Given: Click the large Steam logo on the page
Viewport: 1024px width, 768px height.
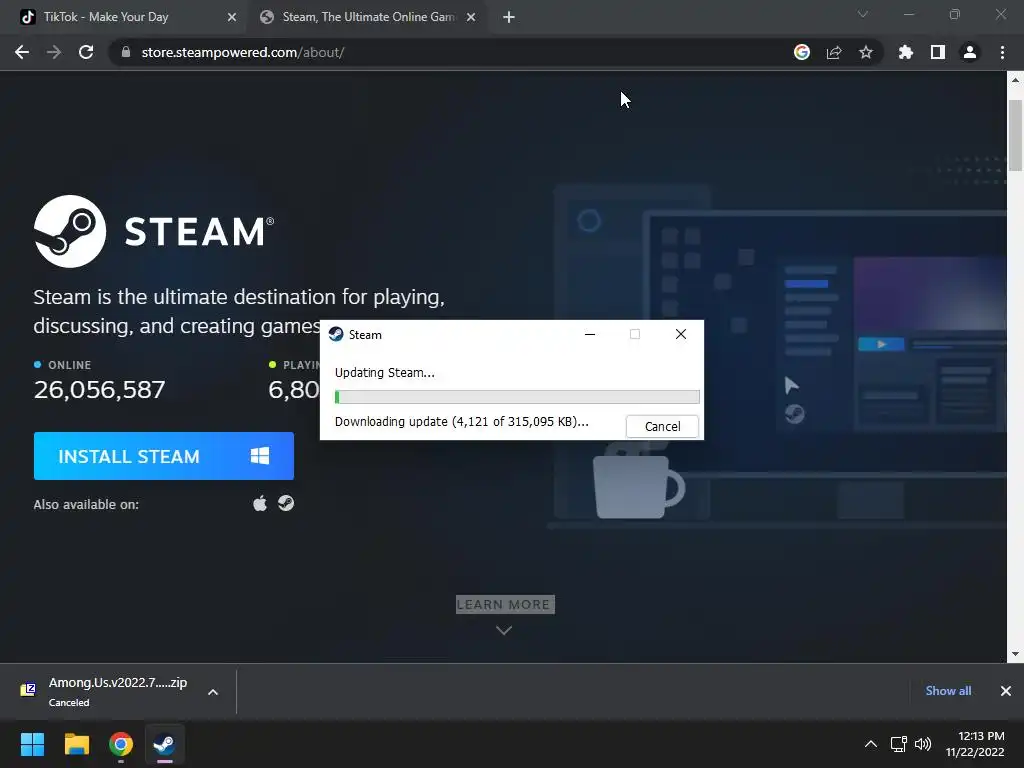Looking at the screenshot, I should (x=154, y=231).
